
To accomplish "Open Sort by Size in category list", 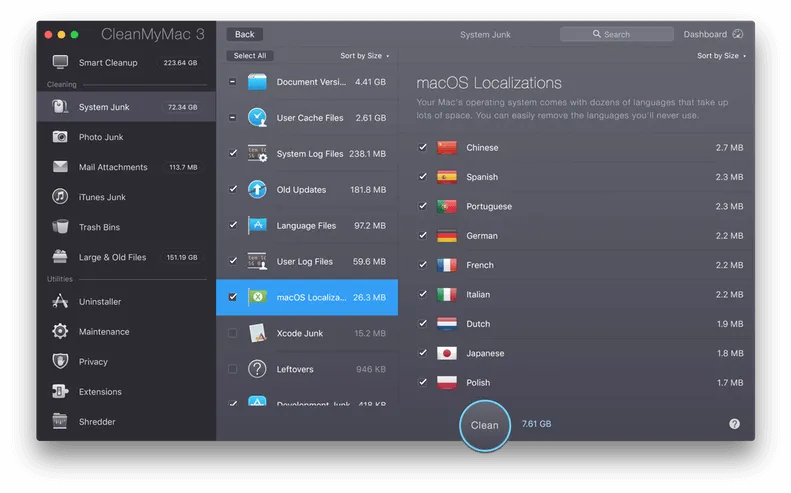I will point(364,56).
